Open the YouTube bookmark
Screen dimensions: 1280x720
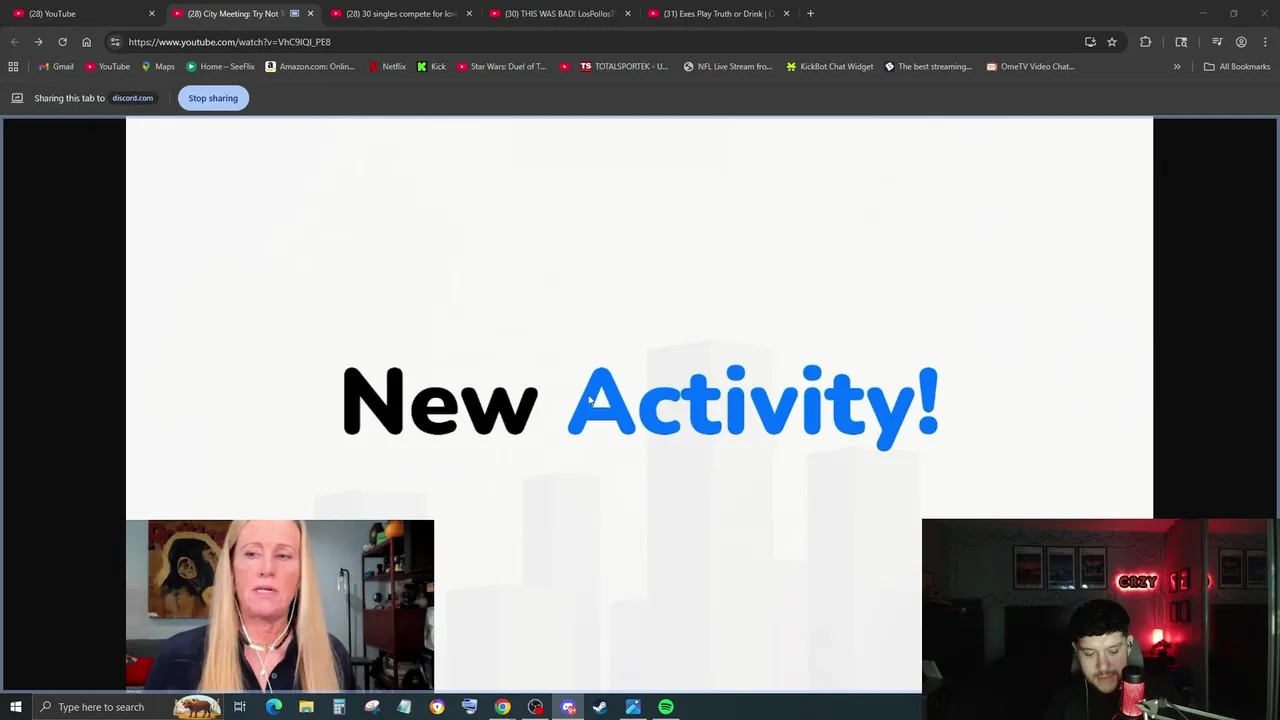click(x=107, y=67)
